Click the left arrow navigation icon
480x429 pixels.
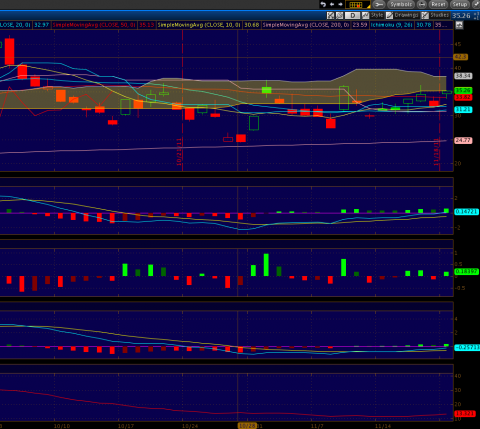[x=332, y=4]
